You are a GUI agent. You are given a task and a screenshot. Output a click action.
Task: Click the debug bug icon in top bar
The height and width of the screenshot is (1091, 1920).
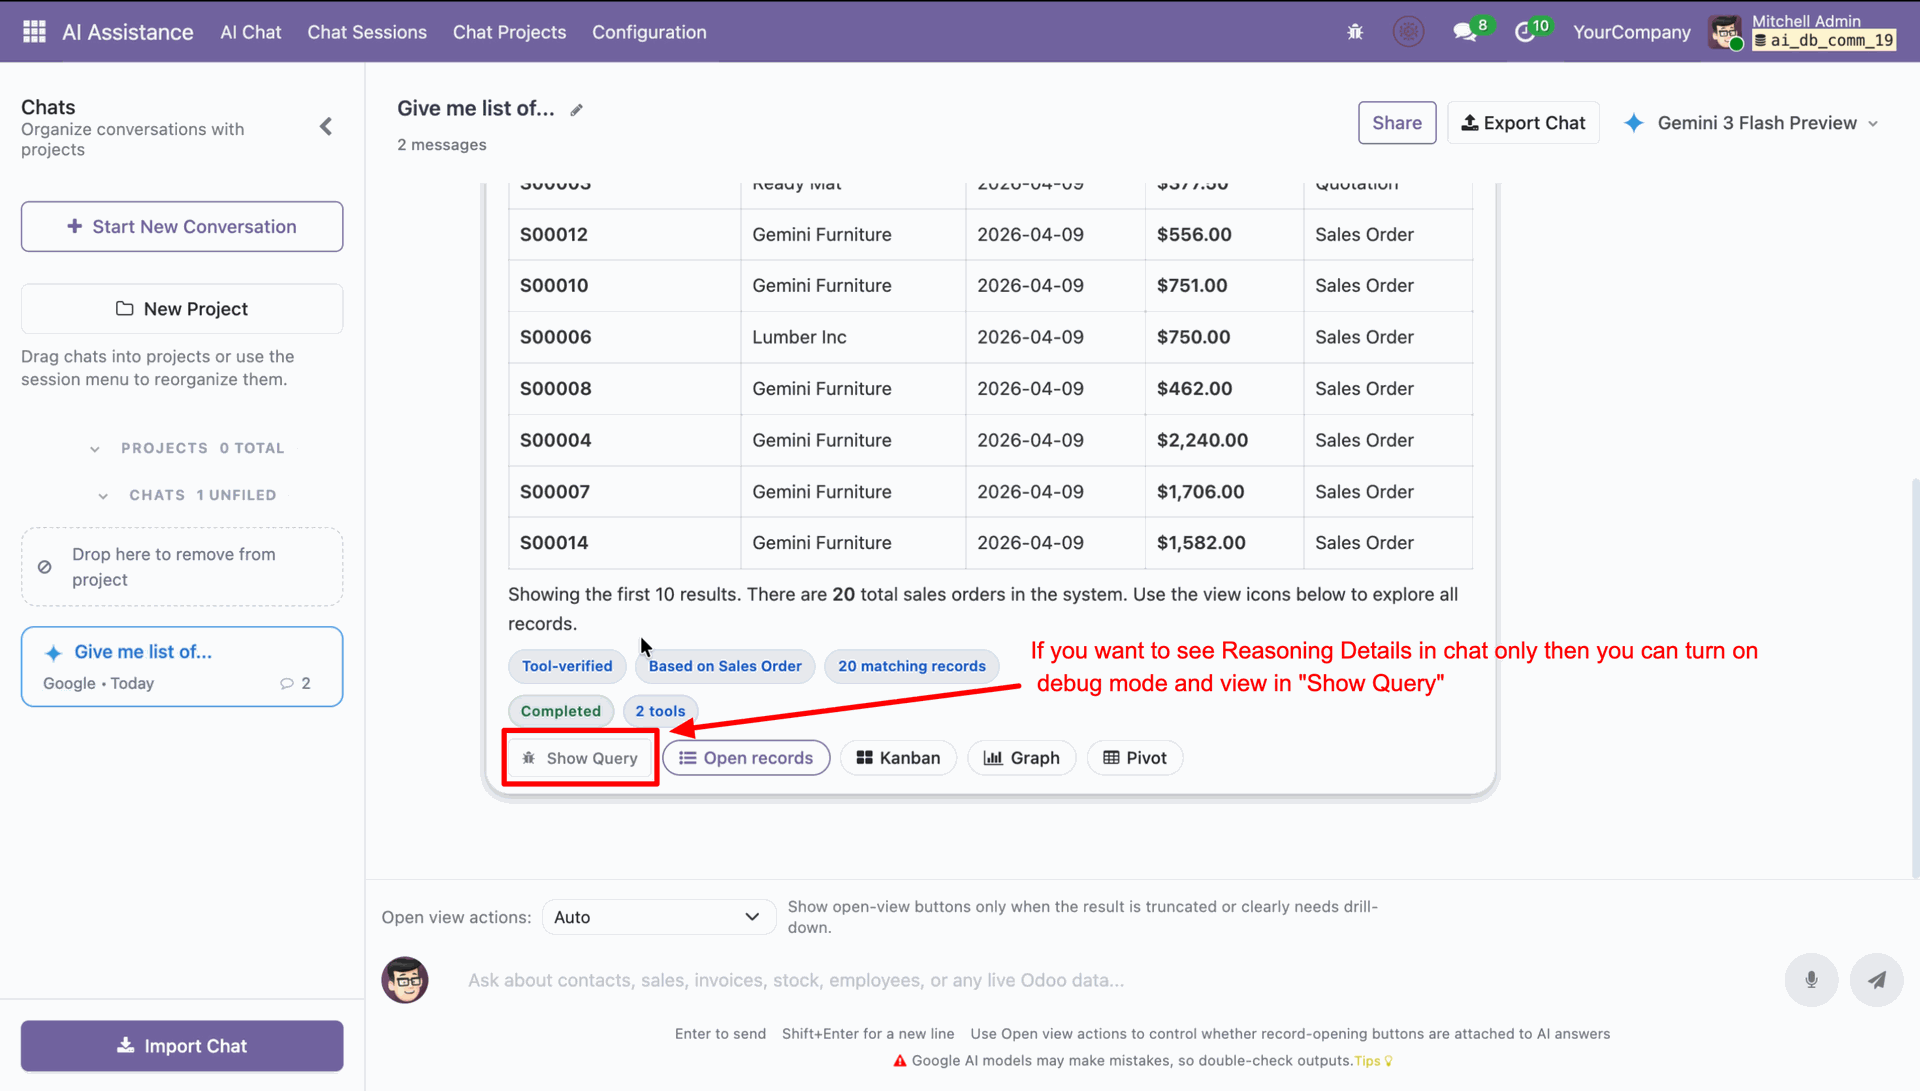(x=1355, y=32)
